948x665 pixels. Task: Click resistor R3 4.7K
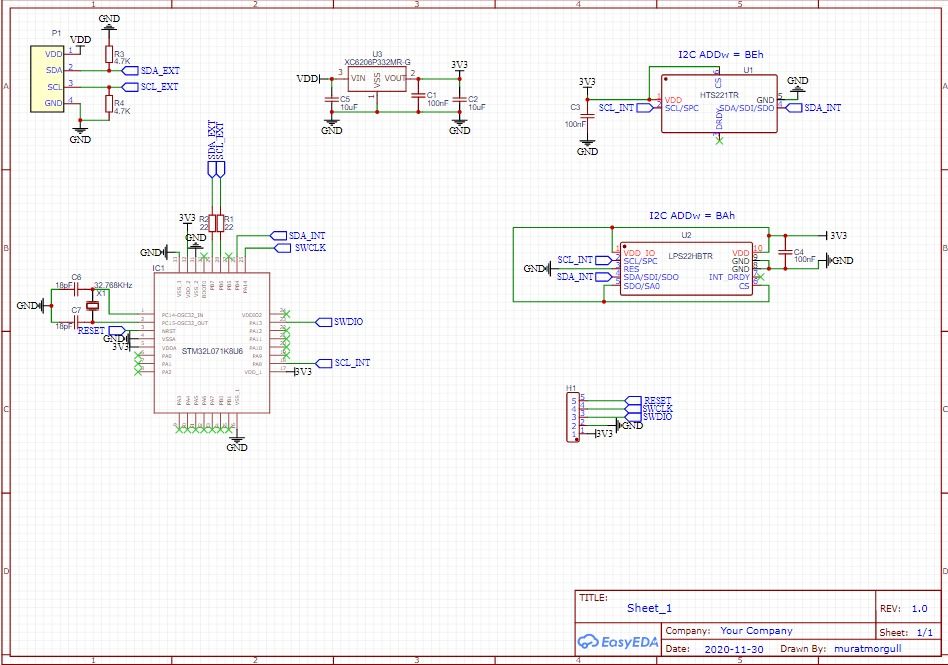(x=109, y=54)
